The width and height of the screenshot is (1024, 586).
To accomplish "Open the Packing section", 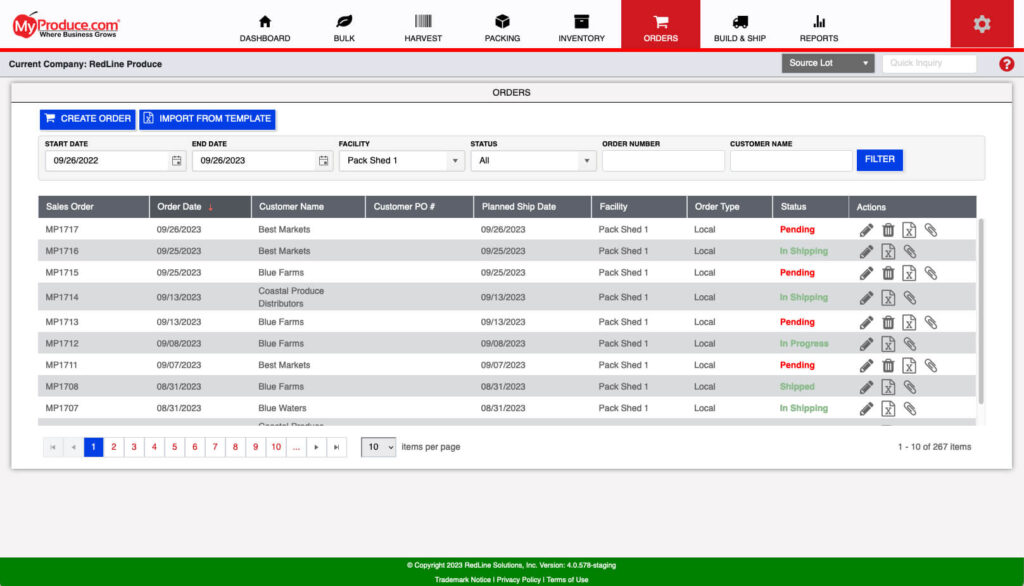I will pyautogui.click(x=502, y=25).
